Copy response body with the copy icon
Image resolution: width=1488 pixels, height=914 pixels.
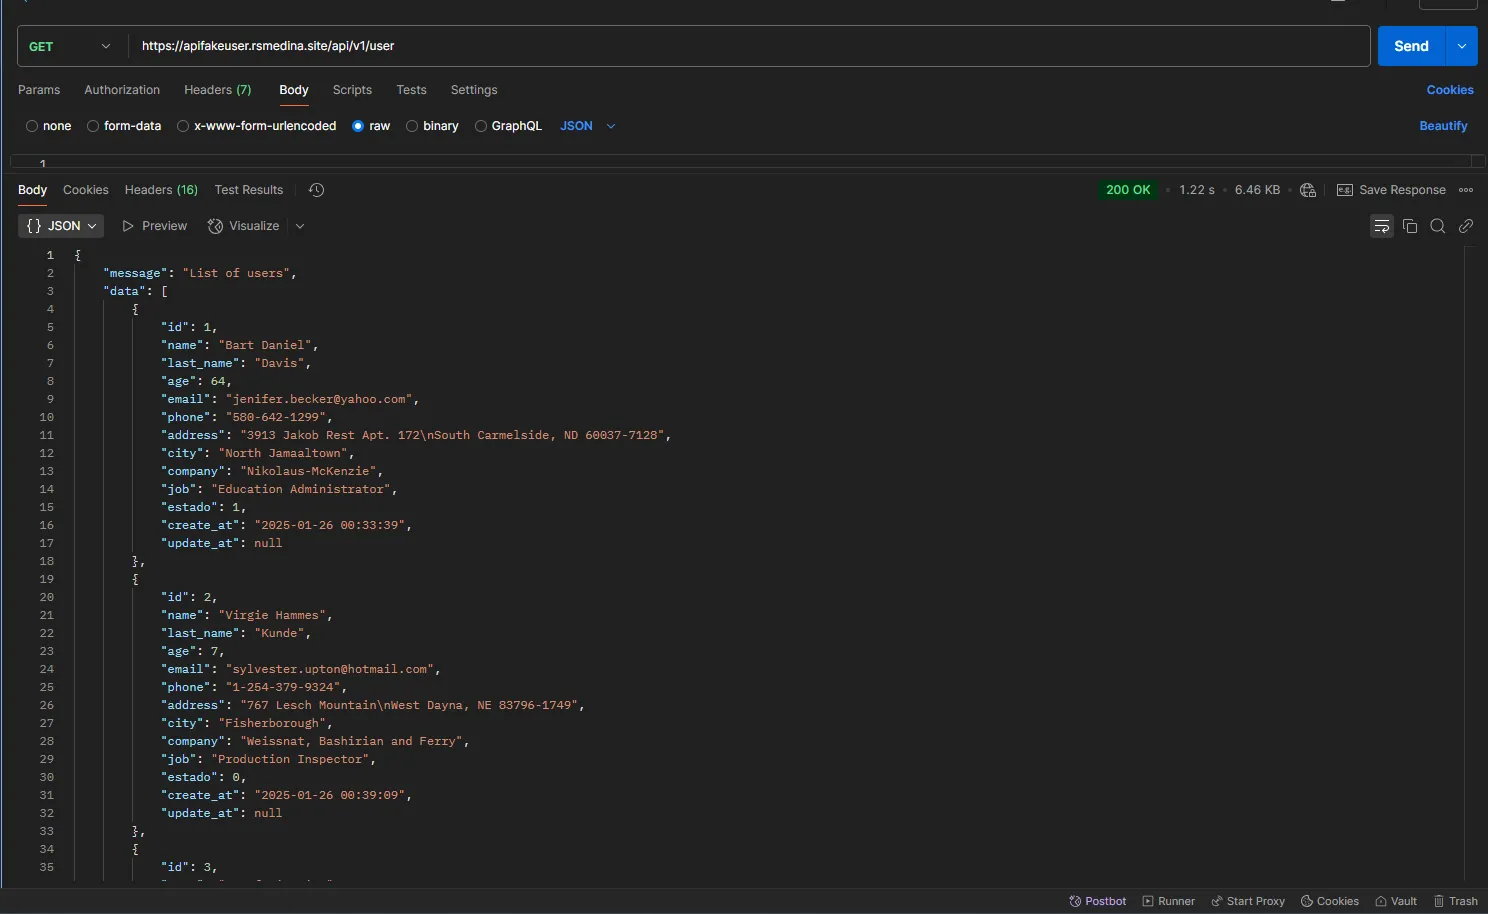(x=1410, y=226)
